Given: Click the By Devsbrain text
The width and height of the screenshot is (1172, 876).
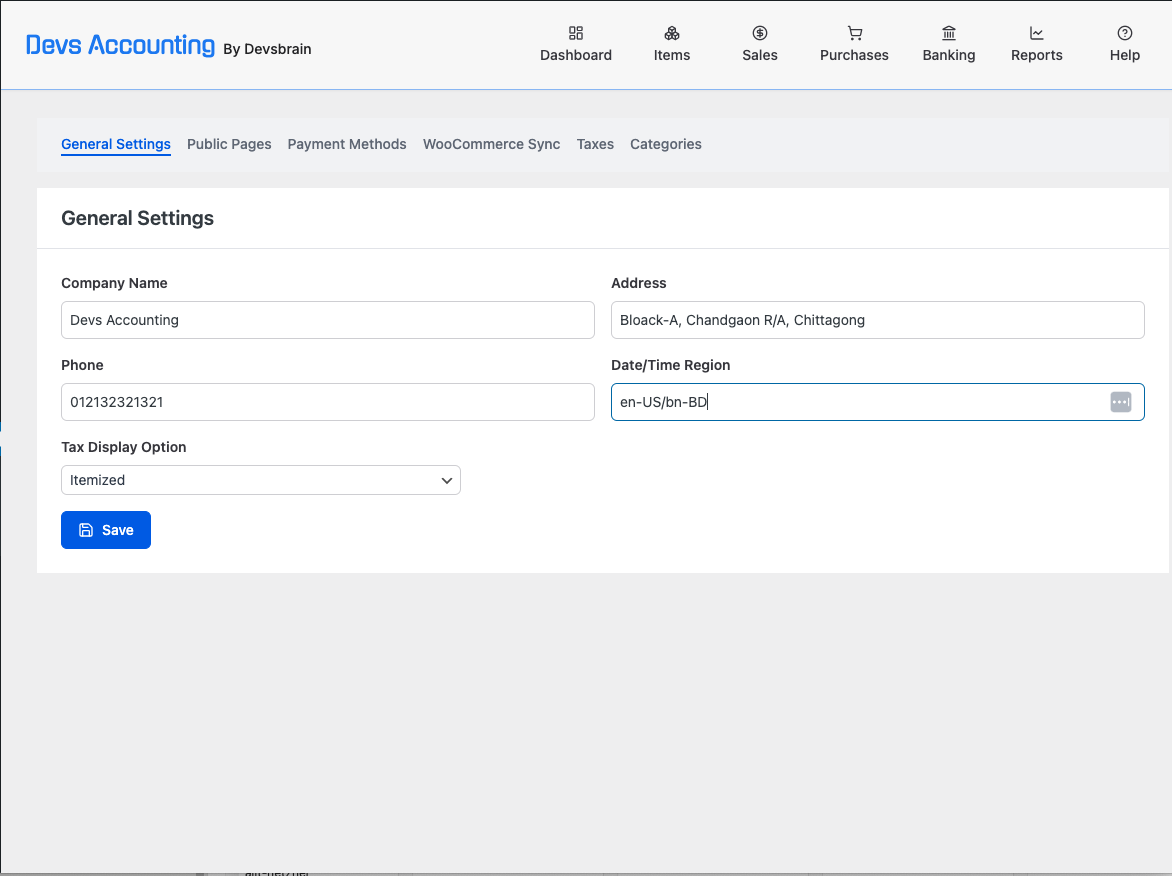Looking at the screenshot, I should pyautogui.click(x=267, y=49).
